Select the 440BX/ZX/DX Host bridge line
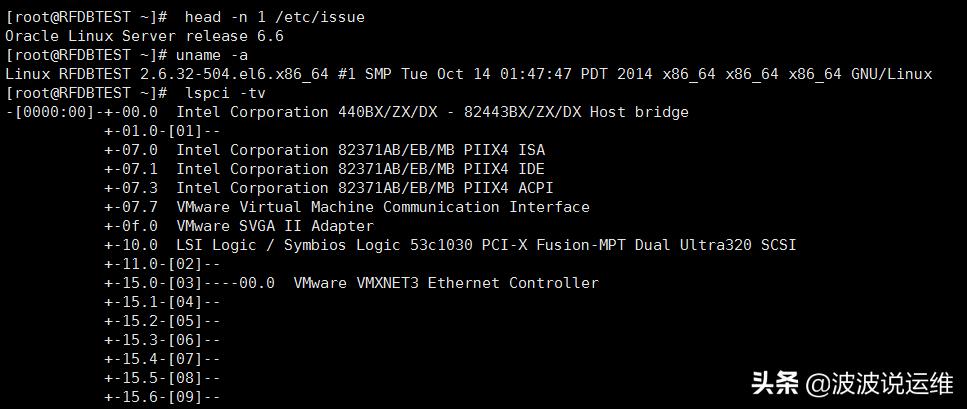The width and height of the screenshot is (967, 409). [432, 112]
